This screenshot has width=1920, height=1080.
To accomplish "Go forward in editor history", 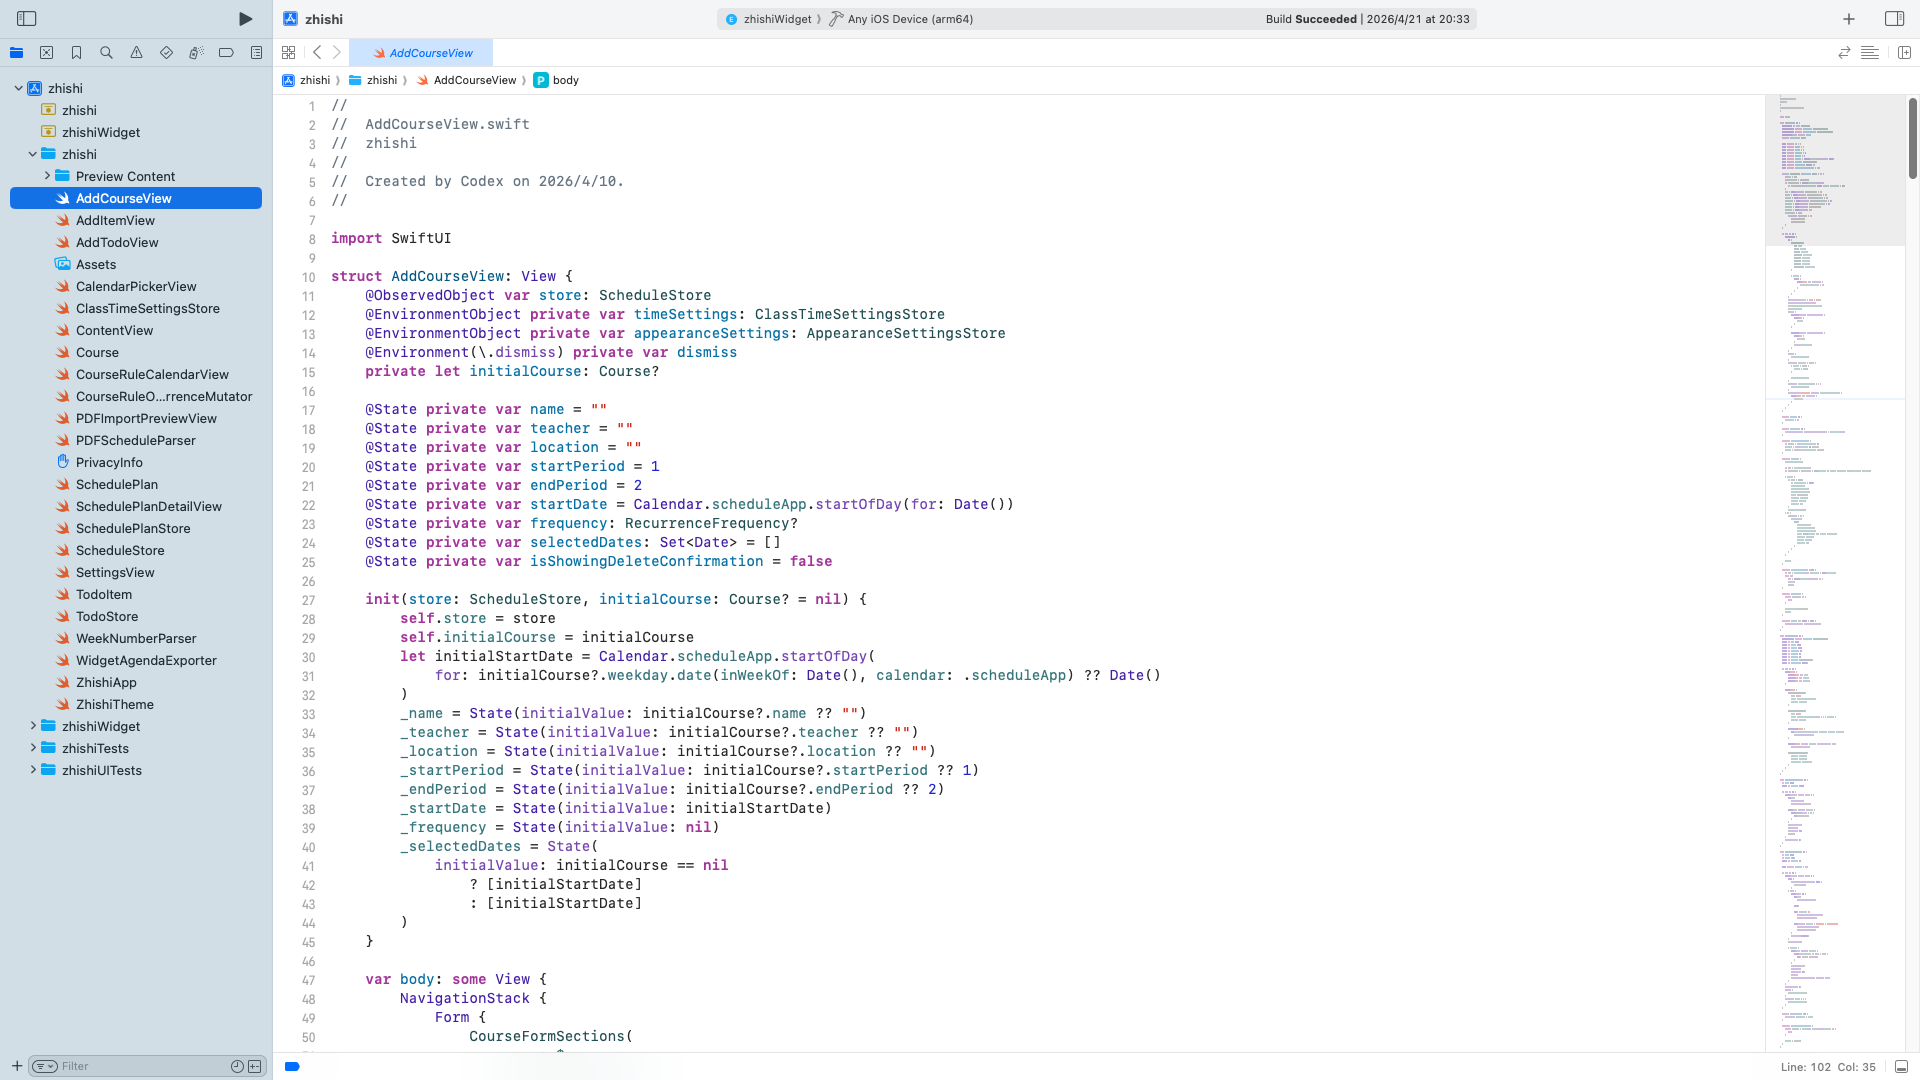I will click(x=337, y=53).
